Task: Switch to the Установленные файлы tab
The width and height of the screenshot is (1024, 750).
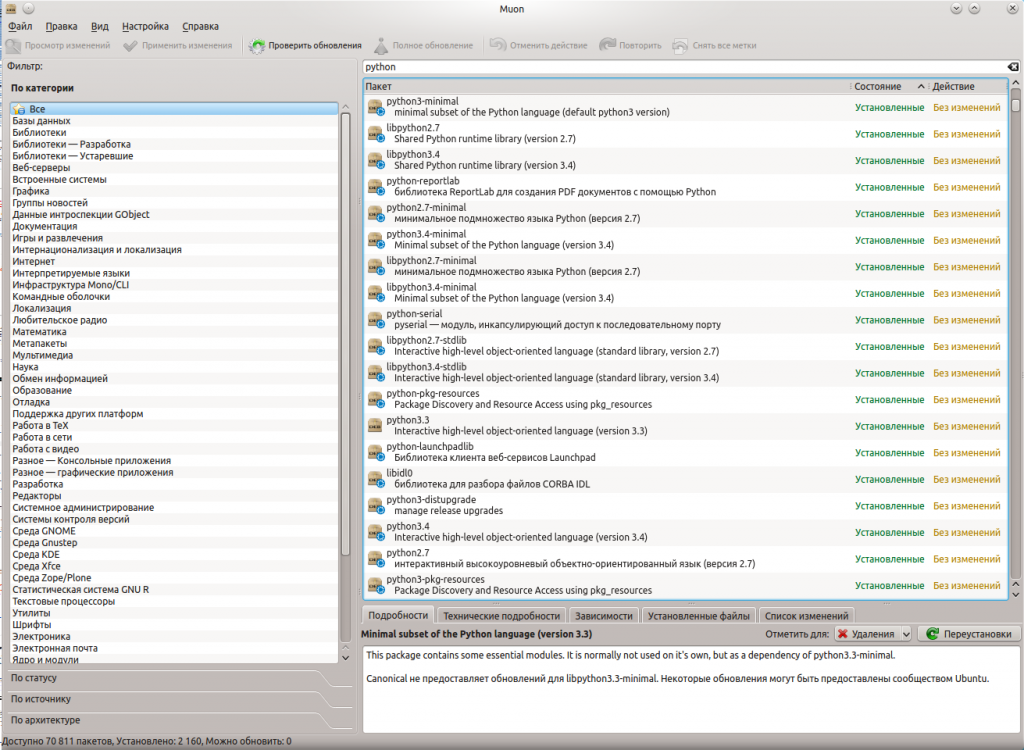Action: [x=699, y=615]
